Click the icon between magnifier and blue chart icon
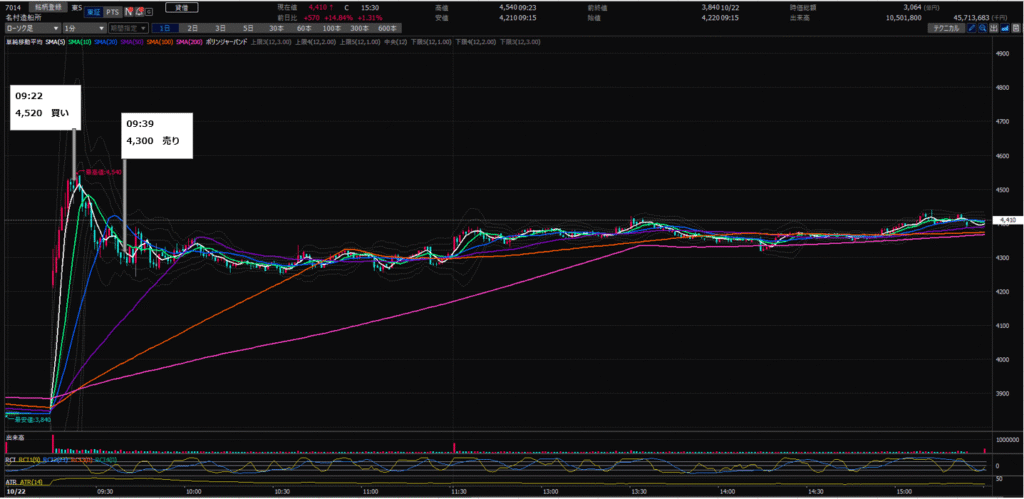 (x=995, y=28)
